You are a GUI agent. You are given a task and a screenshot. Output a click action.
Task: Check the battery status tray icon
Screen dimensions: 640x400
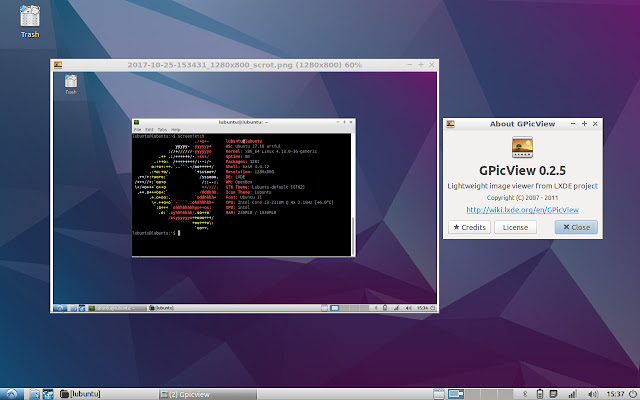click(540, 394)
